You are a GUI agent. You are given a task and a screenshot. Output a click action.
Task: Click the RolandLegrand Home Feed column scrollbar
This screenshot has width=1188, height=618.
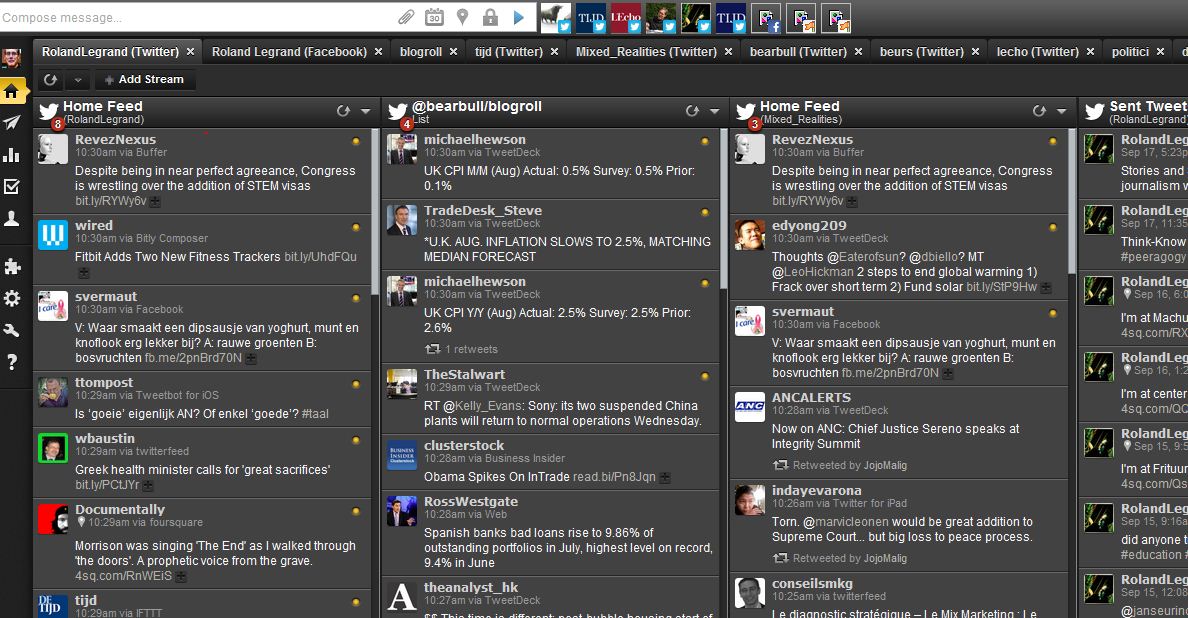(x=374, y=212)
